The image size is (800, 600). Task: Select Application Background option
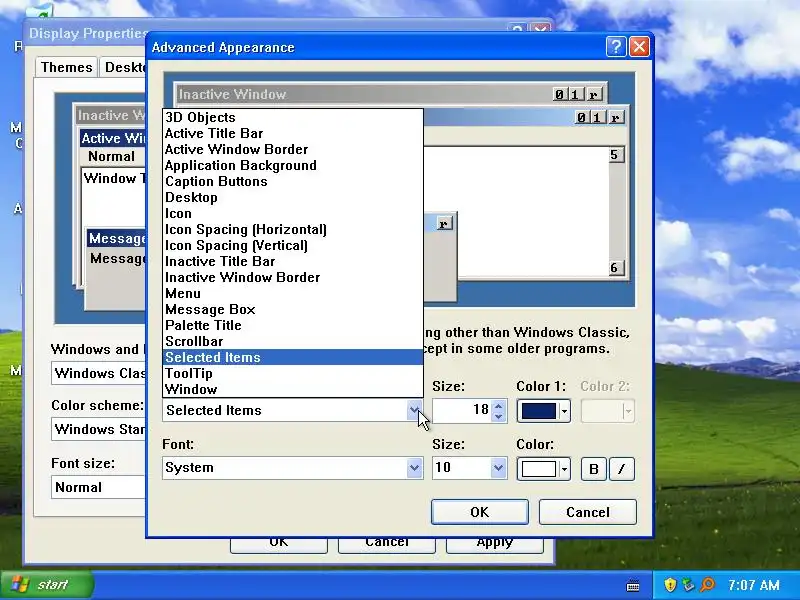(293, 165)
